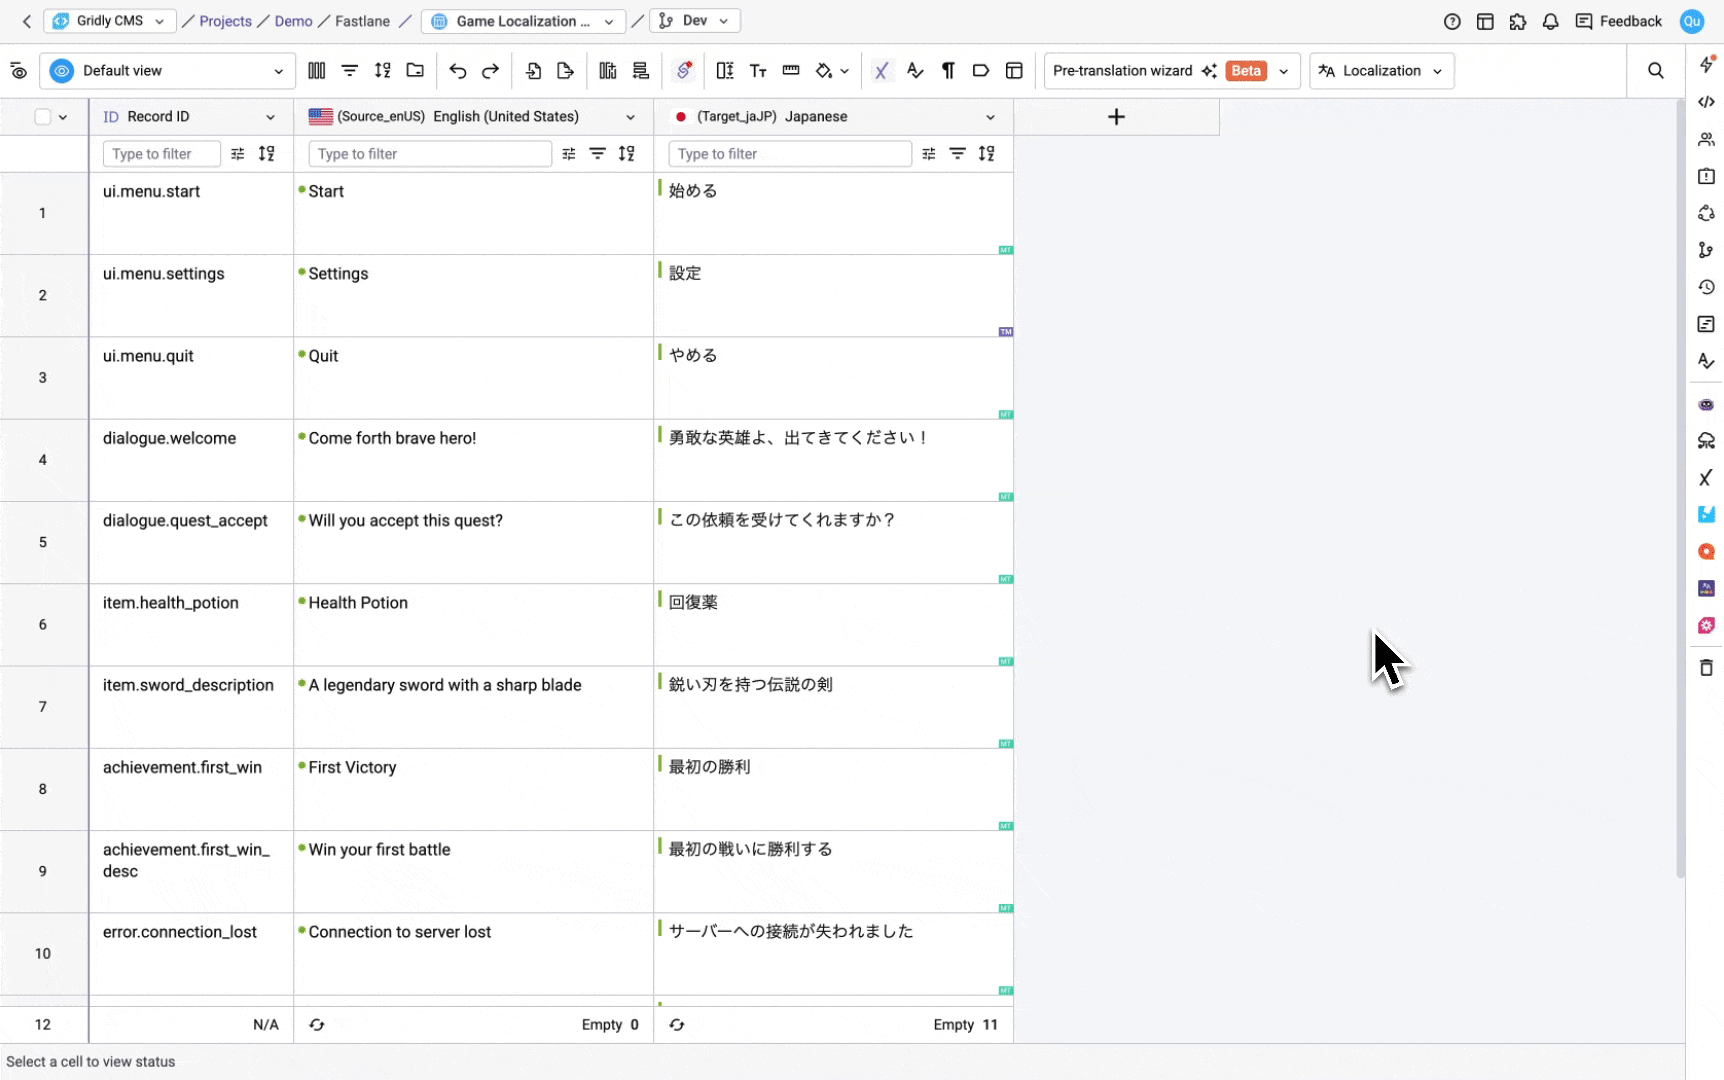Click the English column filter input
The height and width of the screenshot is (1080, 1724).
[430, 154]
